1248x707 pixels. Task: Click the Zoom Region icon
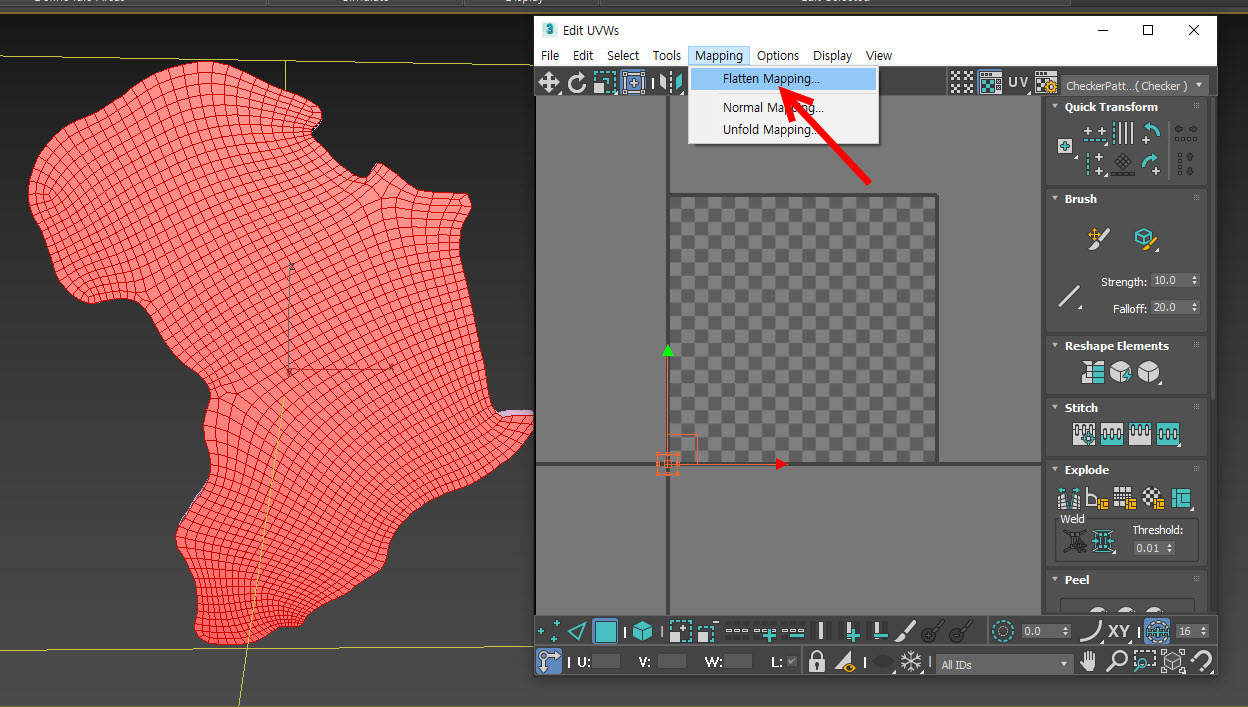pos(1145,661)
